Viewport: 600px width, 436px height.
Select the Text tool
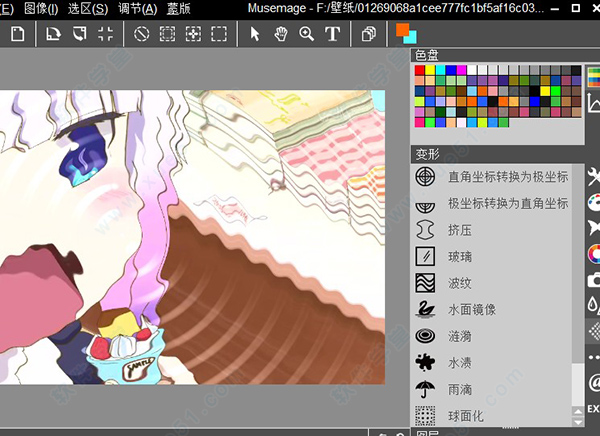(332, 34)
